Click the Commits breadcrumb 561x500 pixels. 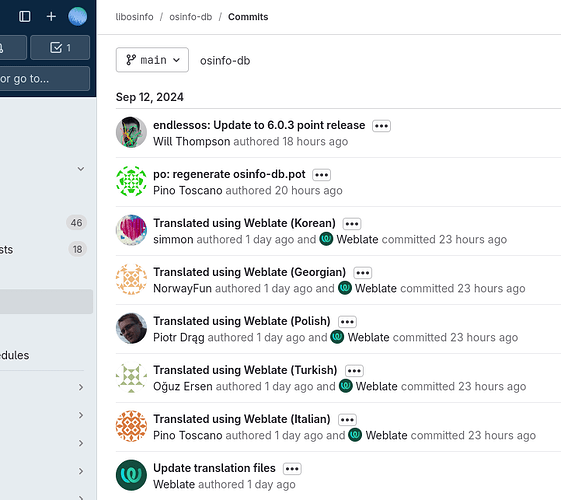[248, 17]
